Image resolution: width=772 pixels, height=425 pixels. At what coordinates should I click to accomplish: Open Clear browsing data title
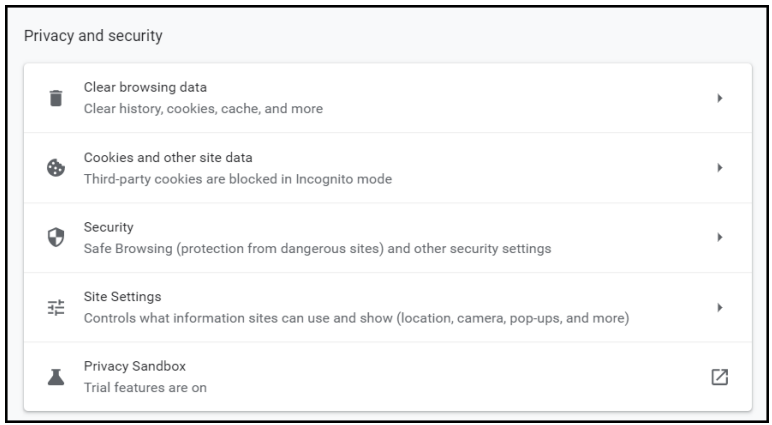coord(145,88)
